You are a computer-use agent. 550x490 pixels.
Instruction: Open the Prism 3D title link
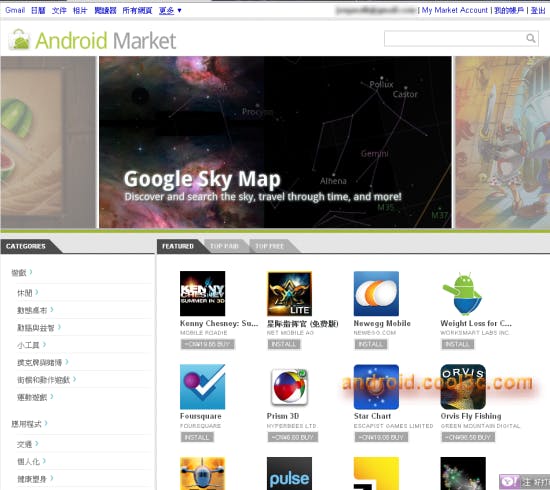283,416
